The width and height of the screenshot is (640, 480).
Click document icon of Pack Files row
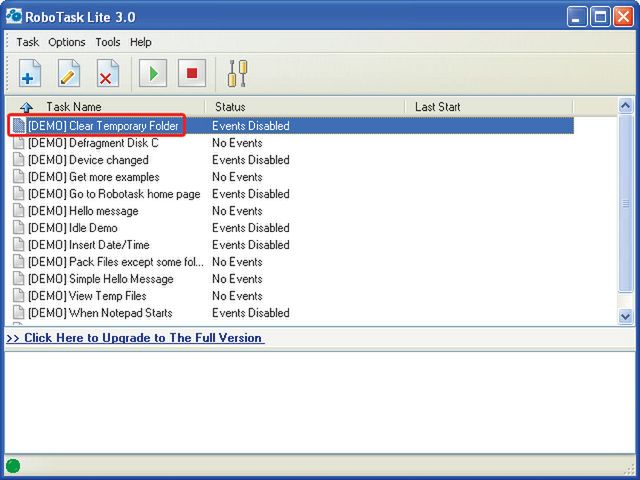(18, 262)
